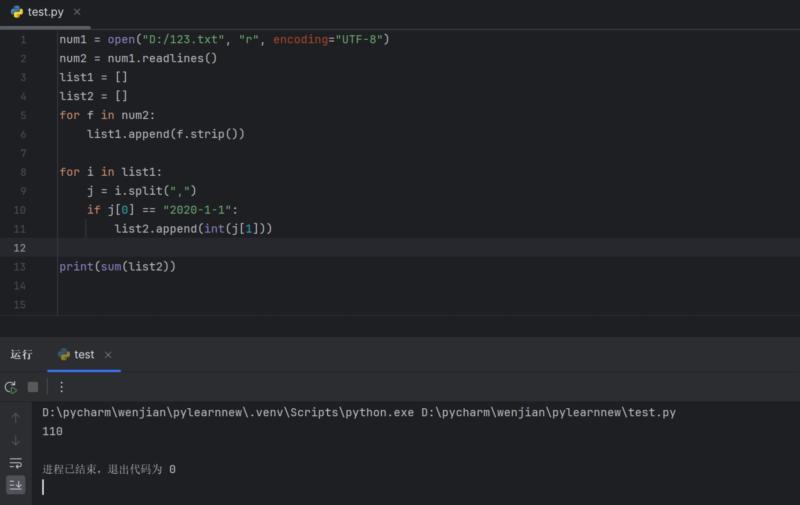Click num1.readlines() on line 2

point(162,58)
